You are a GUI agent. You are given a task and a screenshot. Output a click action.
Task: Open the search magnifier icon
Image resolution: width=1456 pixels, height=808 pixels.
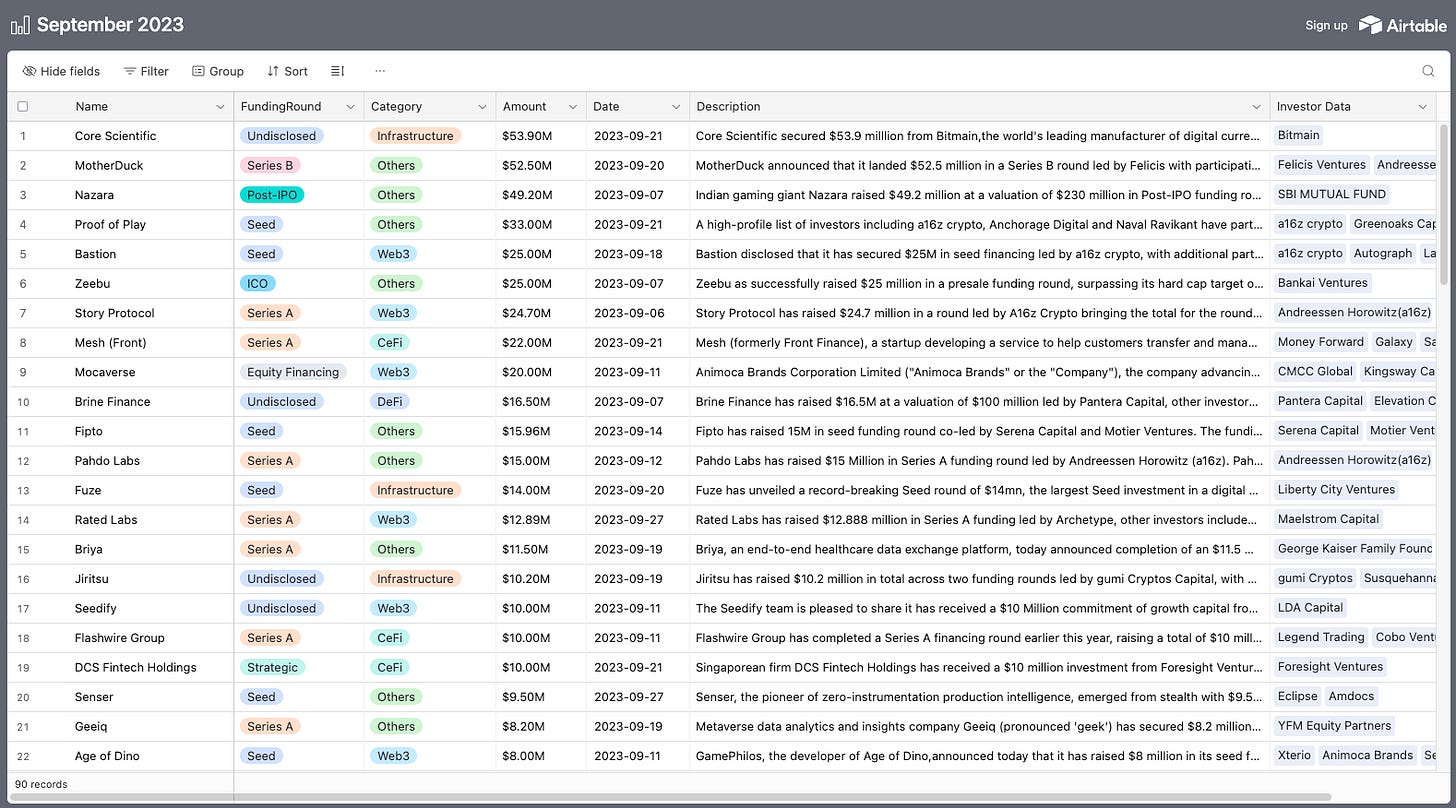(1428, 71)
